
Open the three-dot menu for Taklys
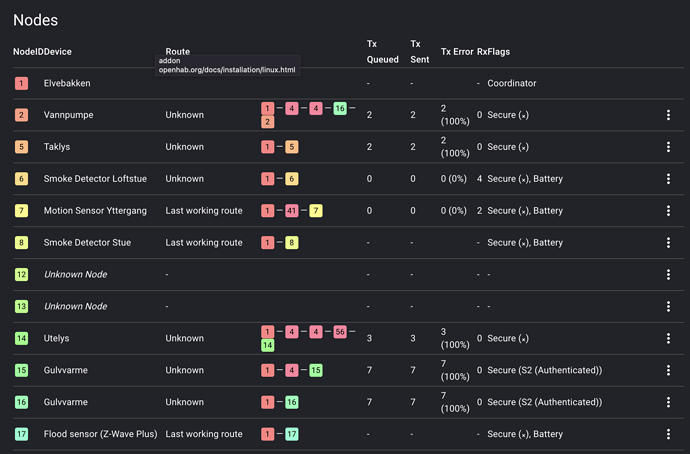pyautogui.click(x=668, y=147)
